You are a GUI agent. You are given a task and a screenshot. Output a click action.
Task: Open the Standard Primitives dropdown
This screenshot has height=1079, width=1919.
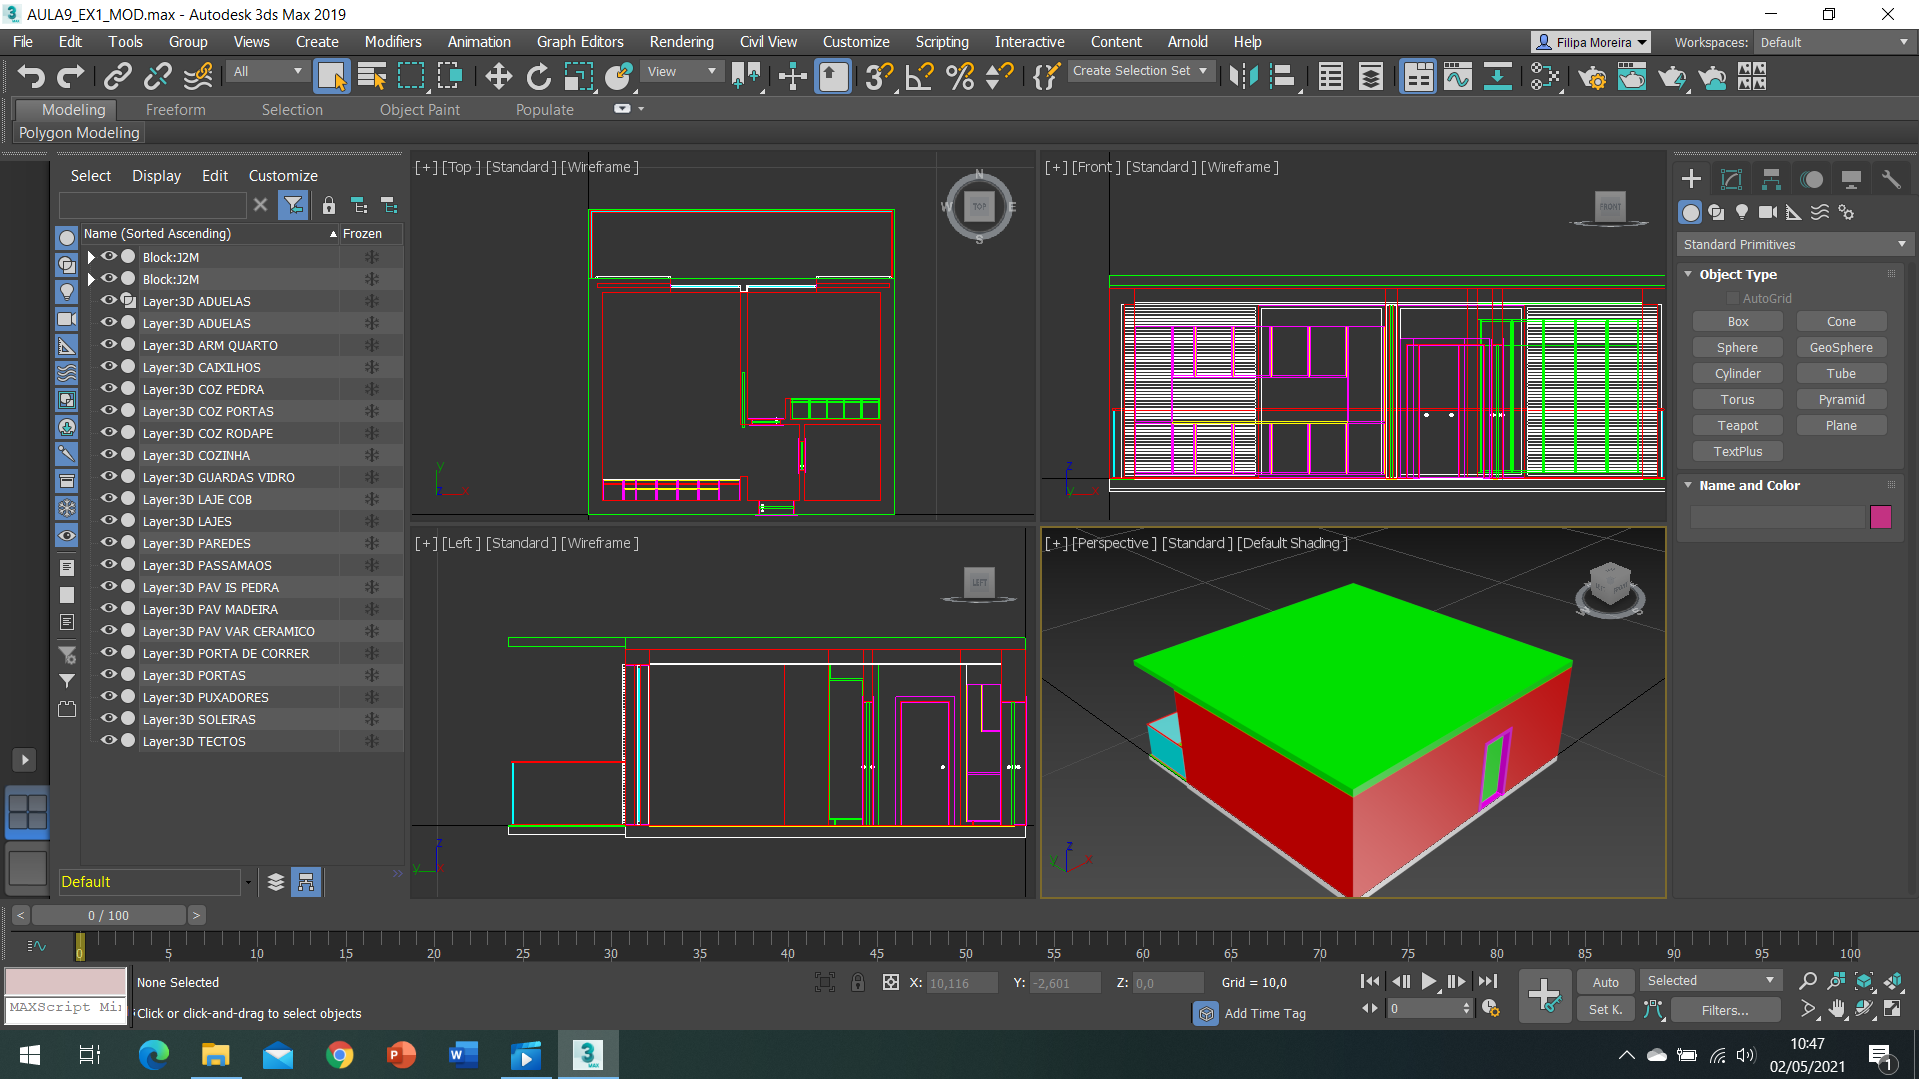coord(1794,244)
